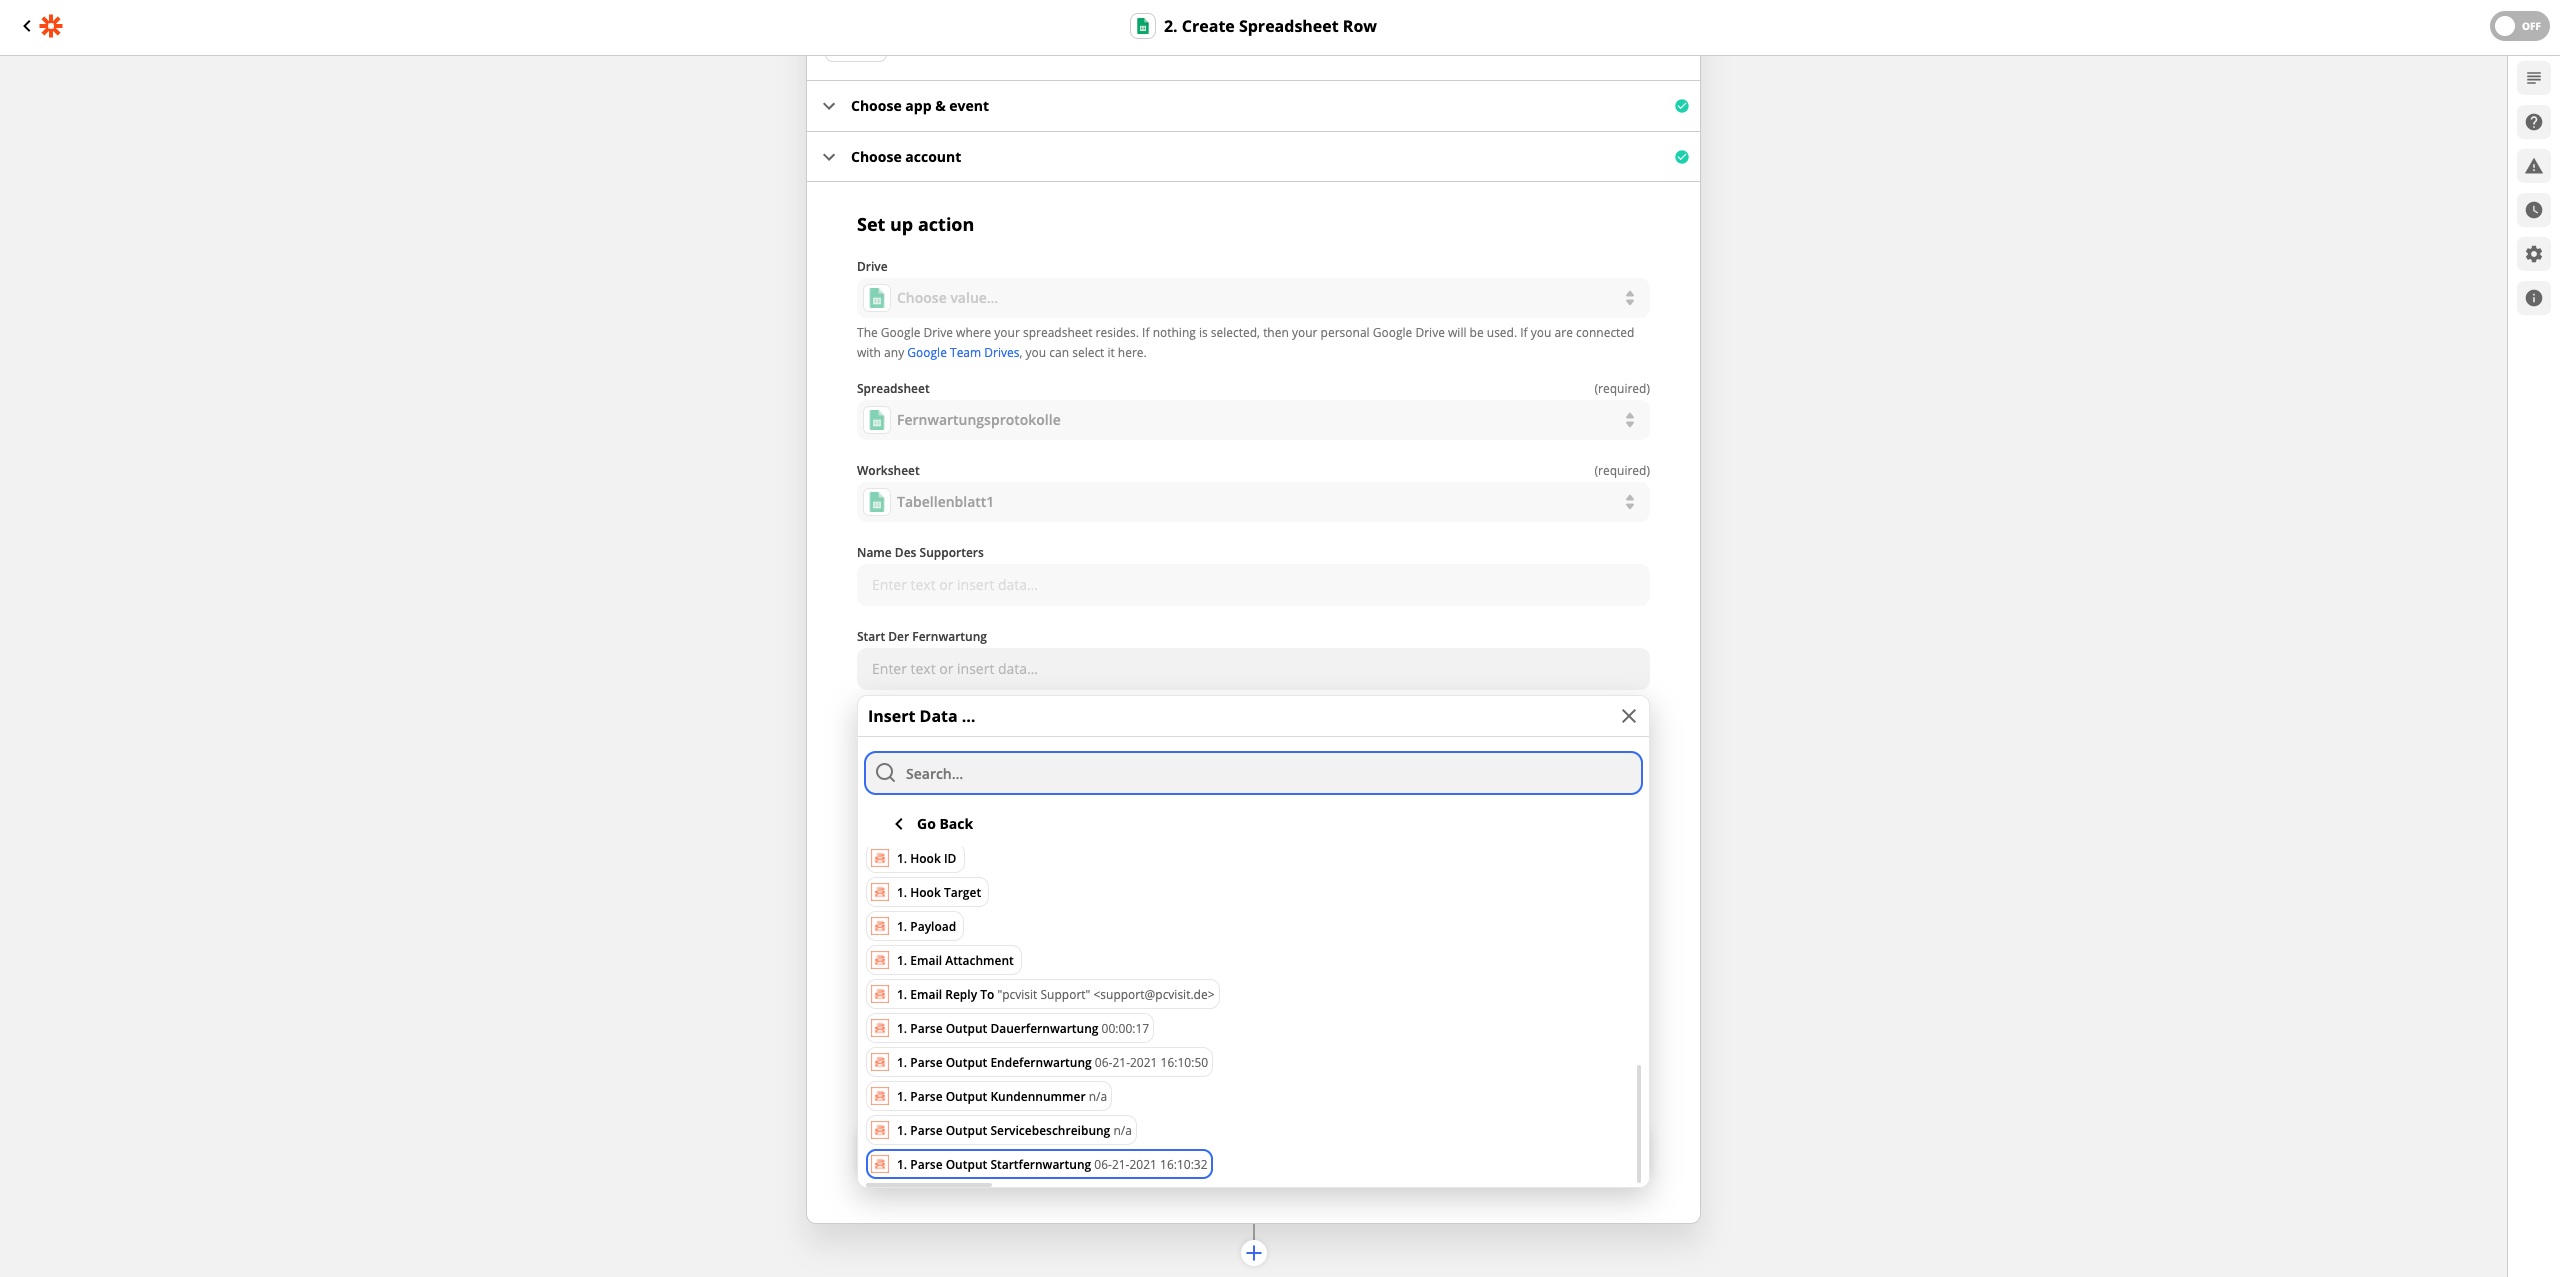The width and height of the screenshot is (2560, 1277).
Task: Click the back arrow beside Zapier logo
Action: point(27,26)
